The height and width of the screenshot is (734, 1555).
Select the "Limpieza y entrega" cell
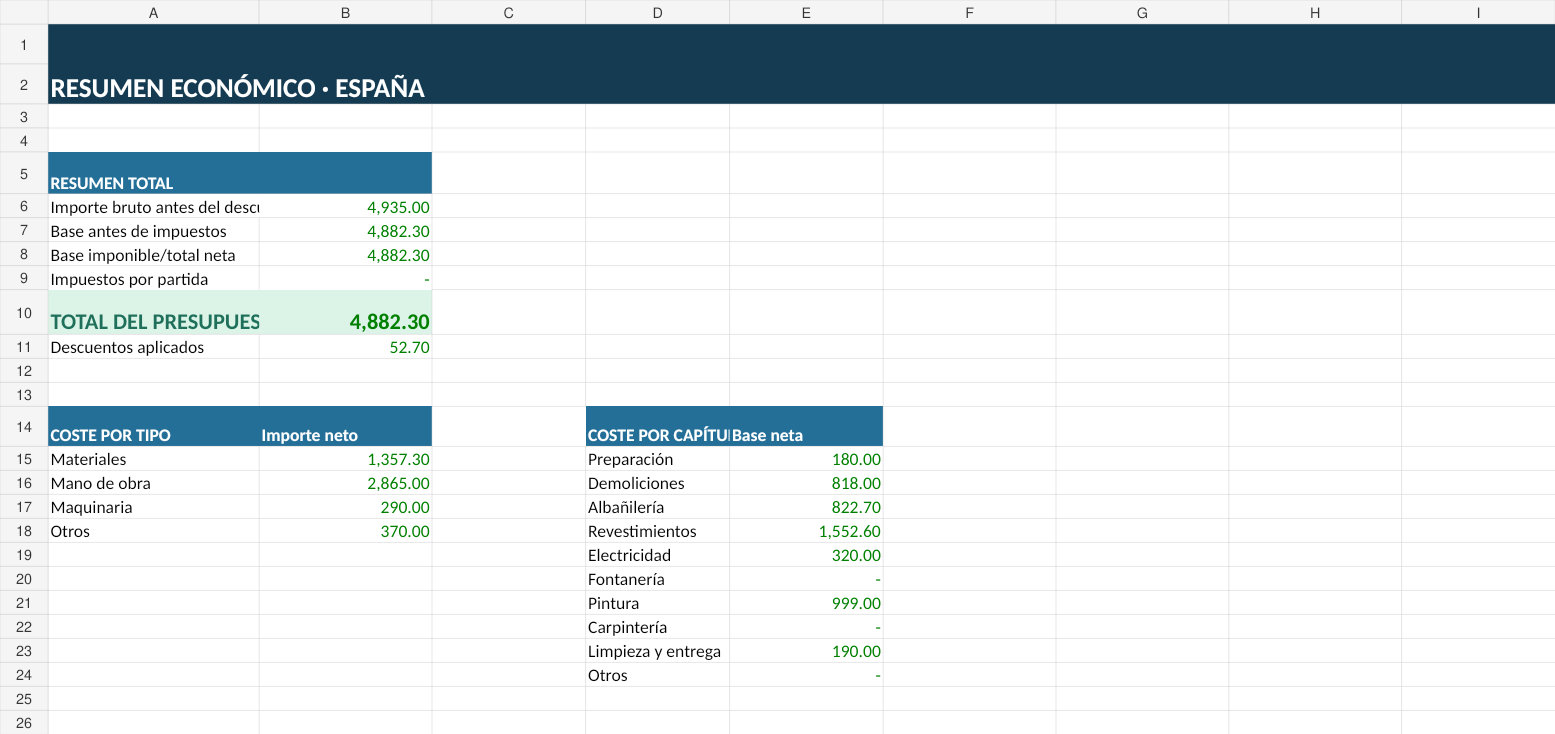tap(658, 651)
